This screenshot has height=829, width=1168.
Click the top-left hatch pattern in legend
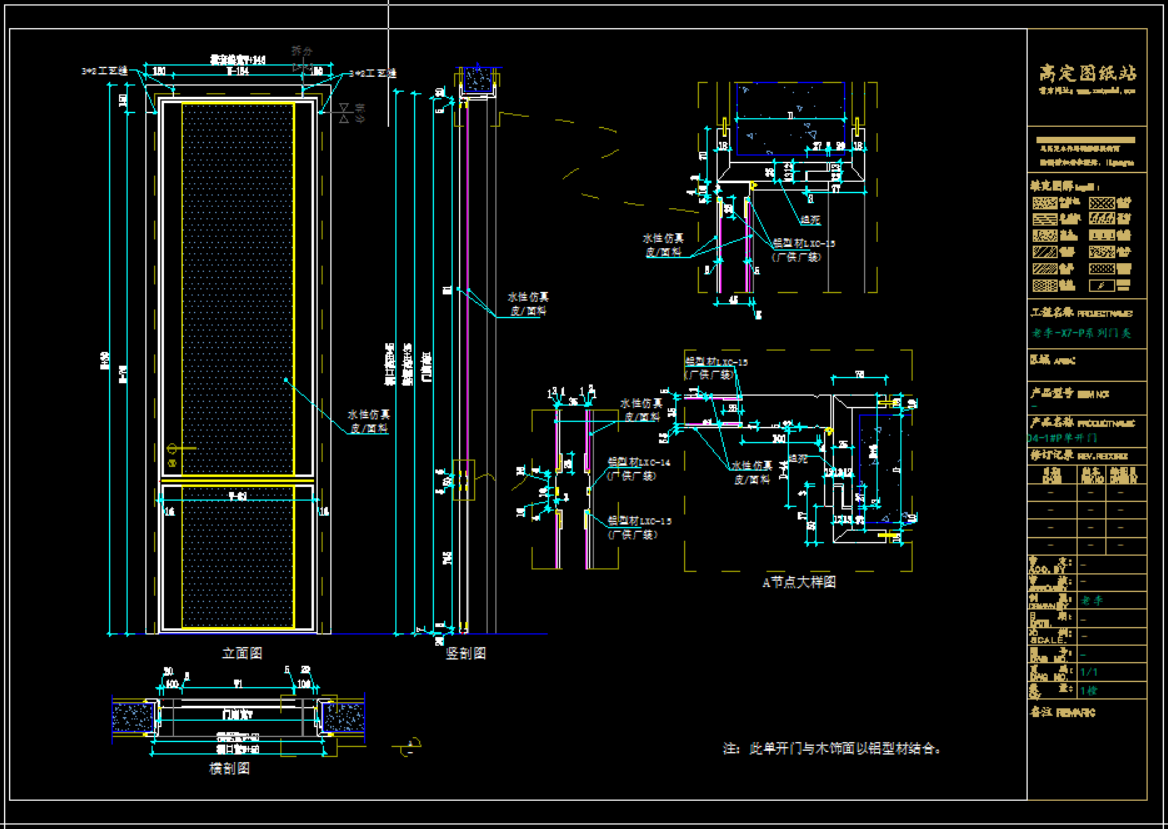(x=1043, y=202)
